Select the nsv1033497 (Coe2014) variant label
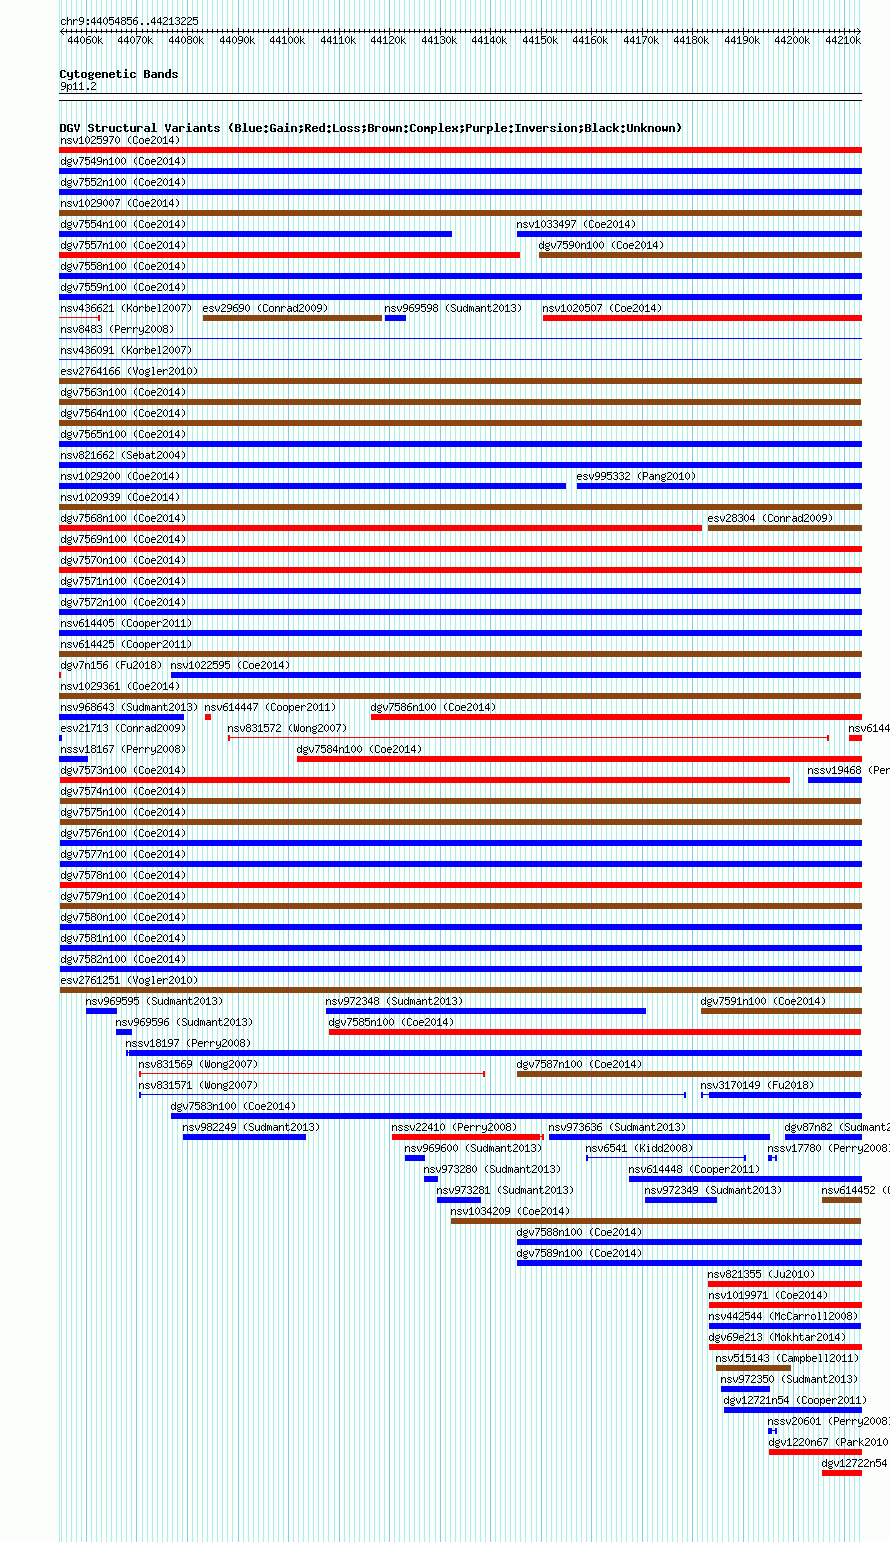This screenshot has height=1542, width=890. point(576,225)
